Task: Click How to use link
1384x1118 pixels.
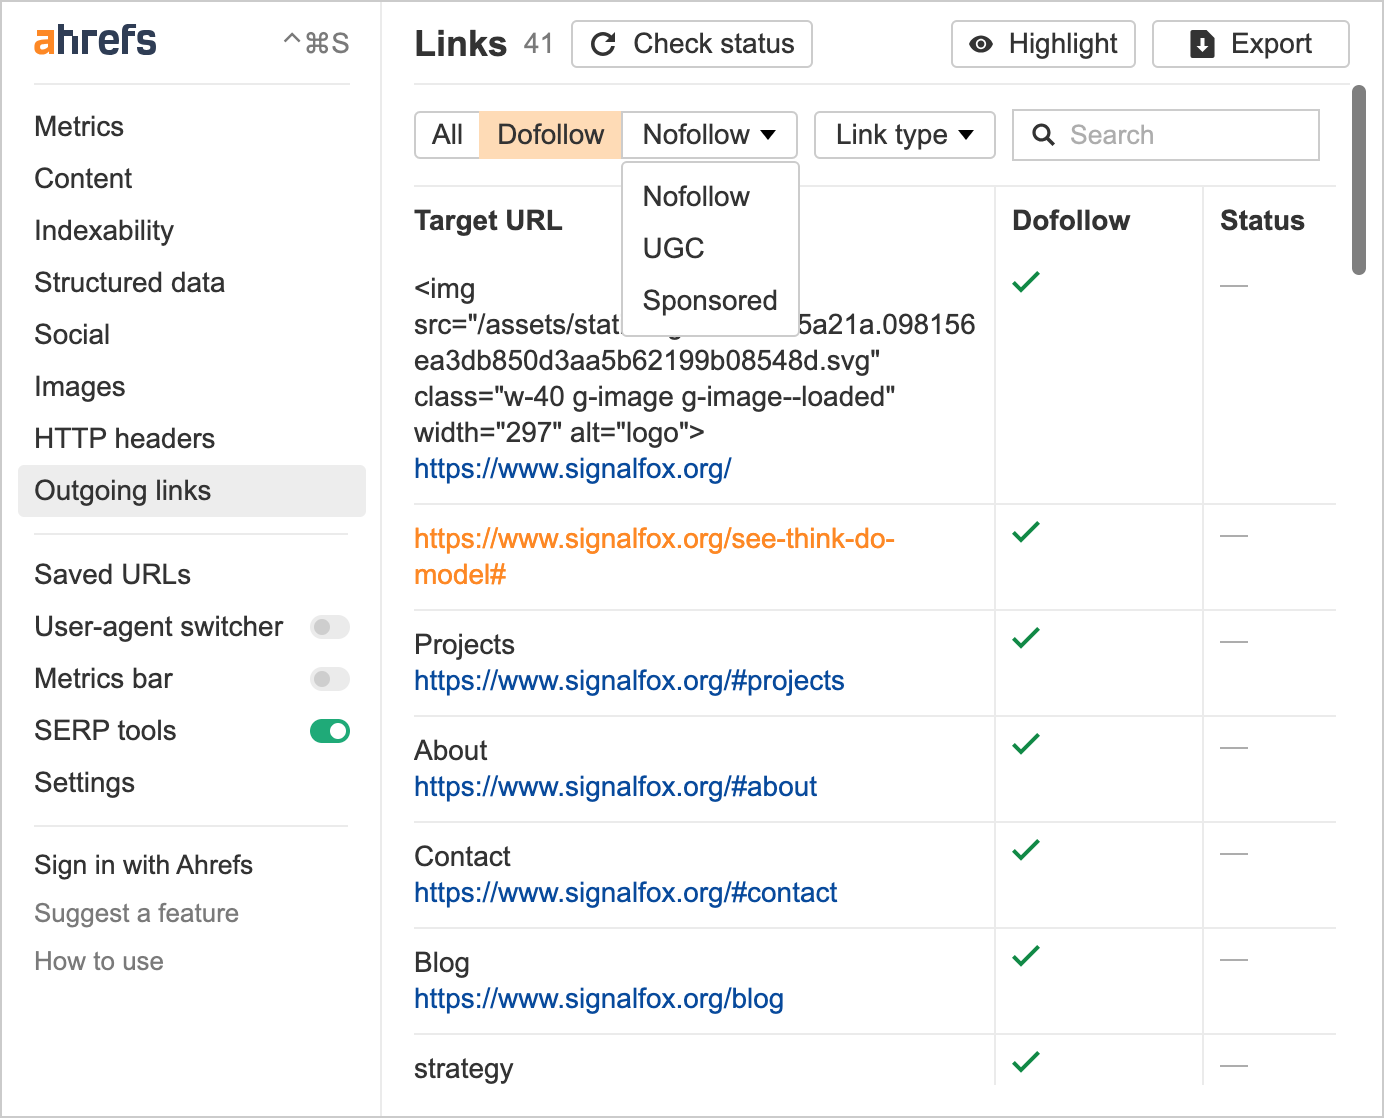Action: pos(99,961)
